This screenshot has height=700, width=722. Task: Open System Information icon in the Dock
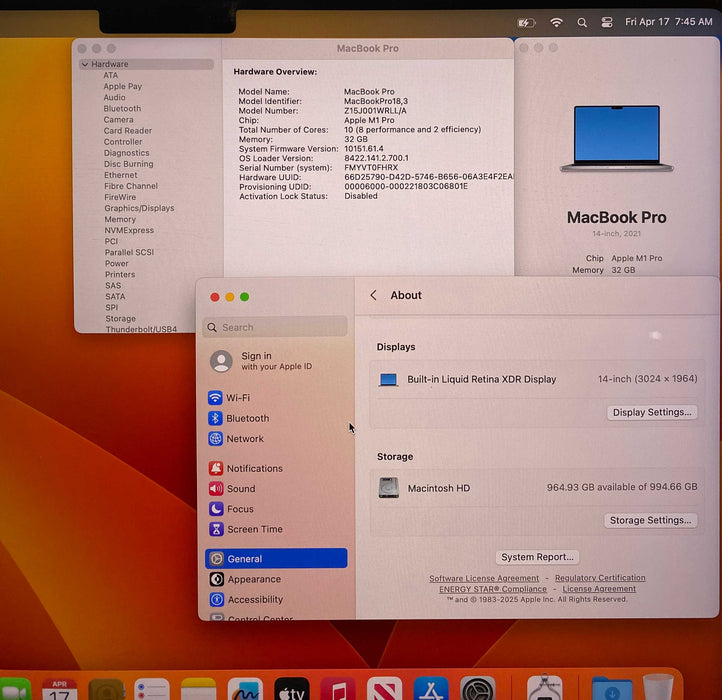pos(545,688)
